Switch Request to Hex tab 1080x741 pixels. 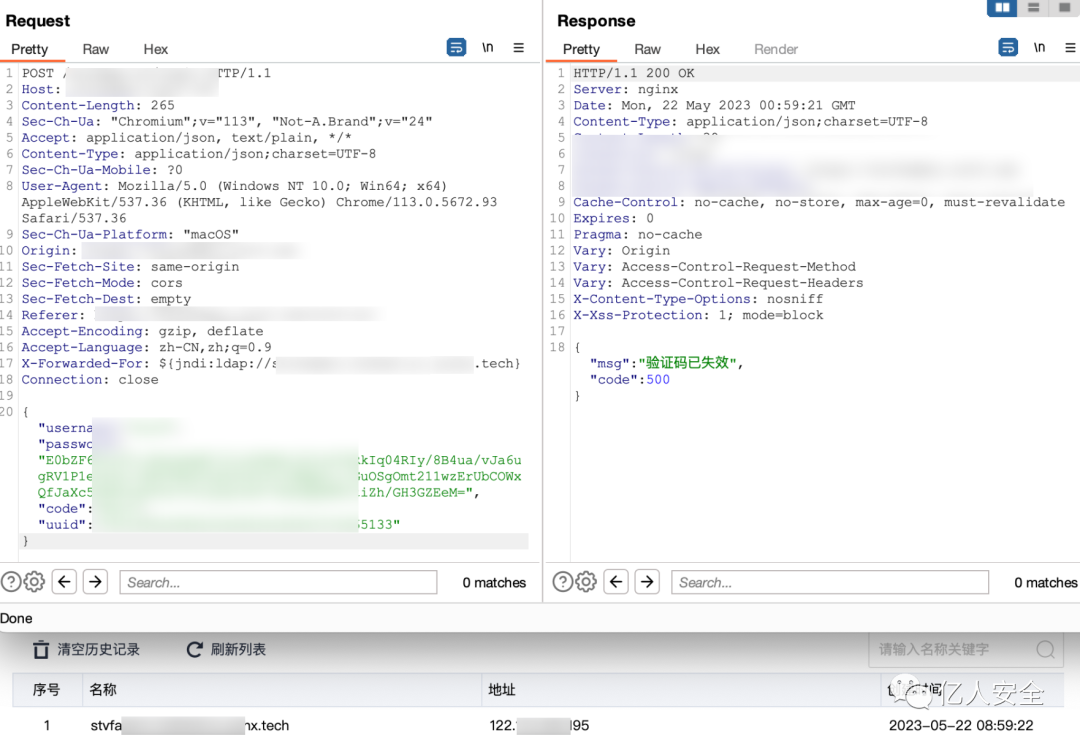[x=156, y=49]
